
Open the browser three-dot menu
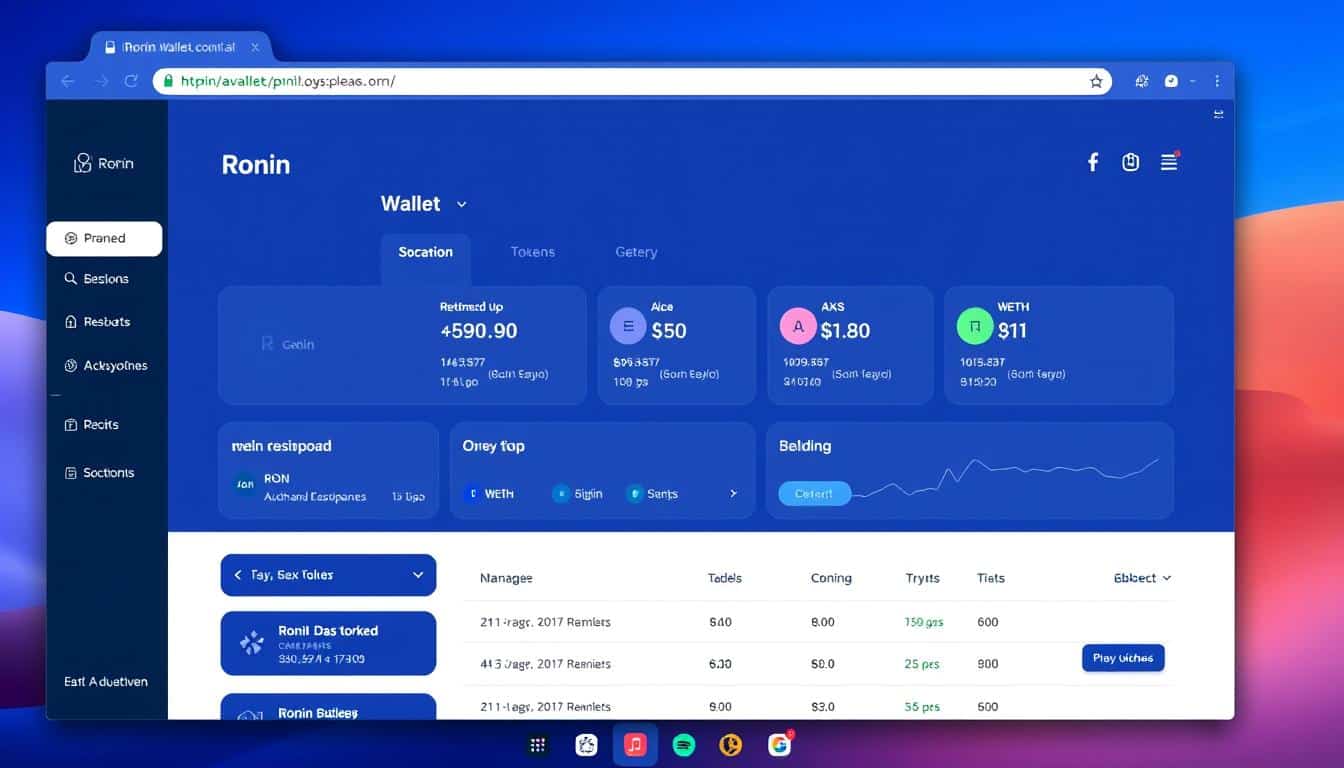(1217, 81)
